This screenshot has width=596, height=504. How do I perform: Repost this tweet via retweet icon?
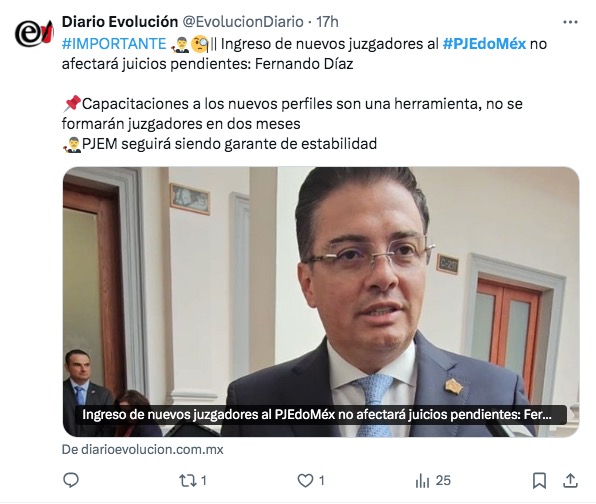pos(187,481)
